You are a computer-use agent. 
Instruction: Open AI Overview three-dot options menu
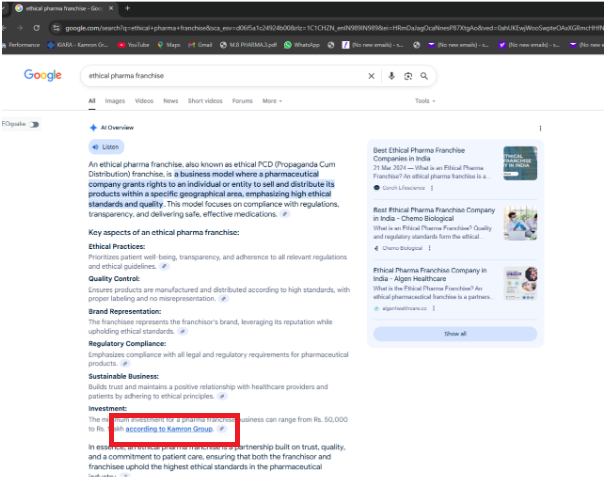click(x=540, y=128)
